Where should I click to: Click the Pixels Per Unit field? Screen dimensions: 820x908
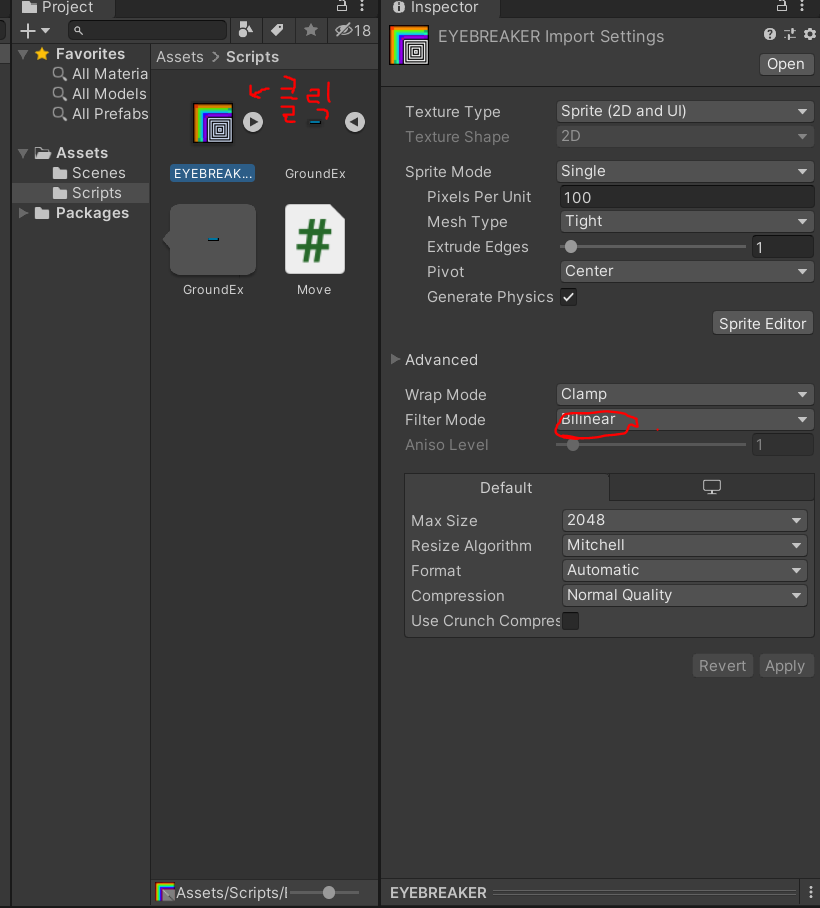click(x=686, y=197)
